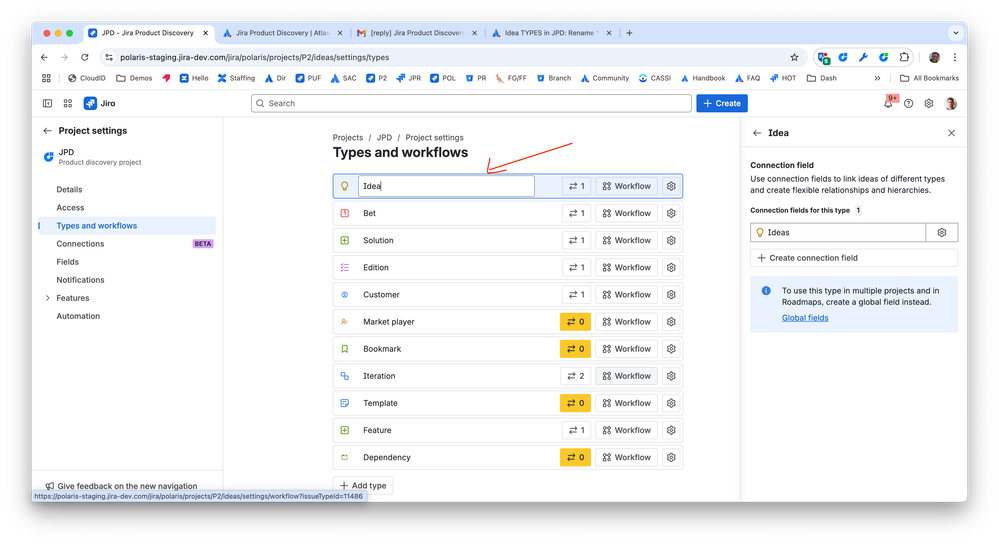Follow the Global fields link

[x=805, y=318]
